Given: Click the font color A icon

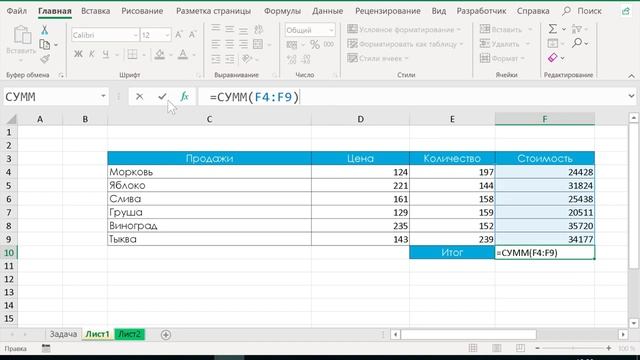Looking at the screenshot, I should point(183,54).
